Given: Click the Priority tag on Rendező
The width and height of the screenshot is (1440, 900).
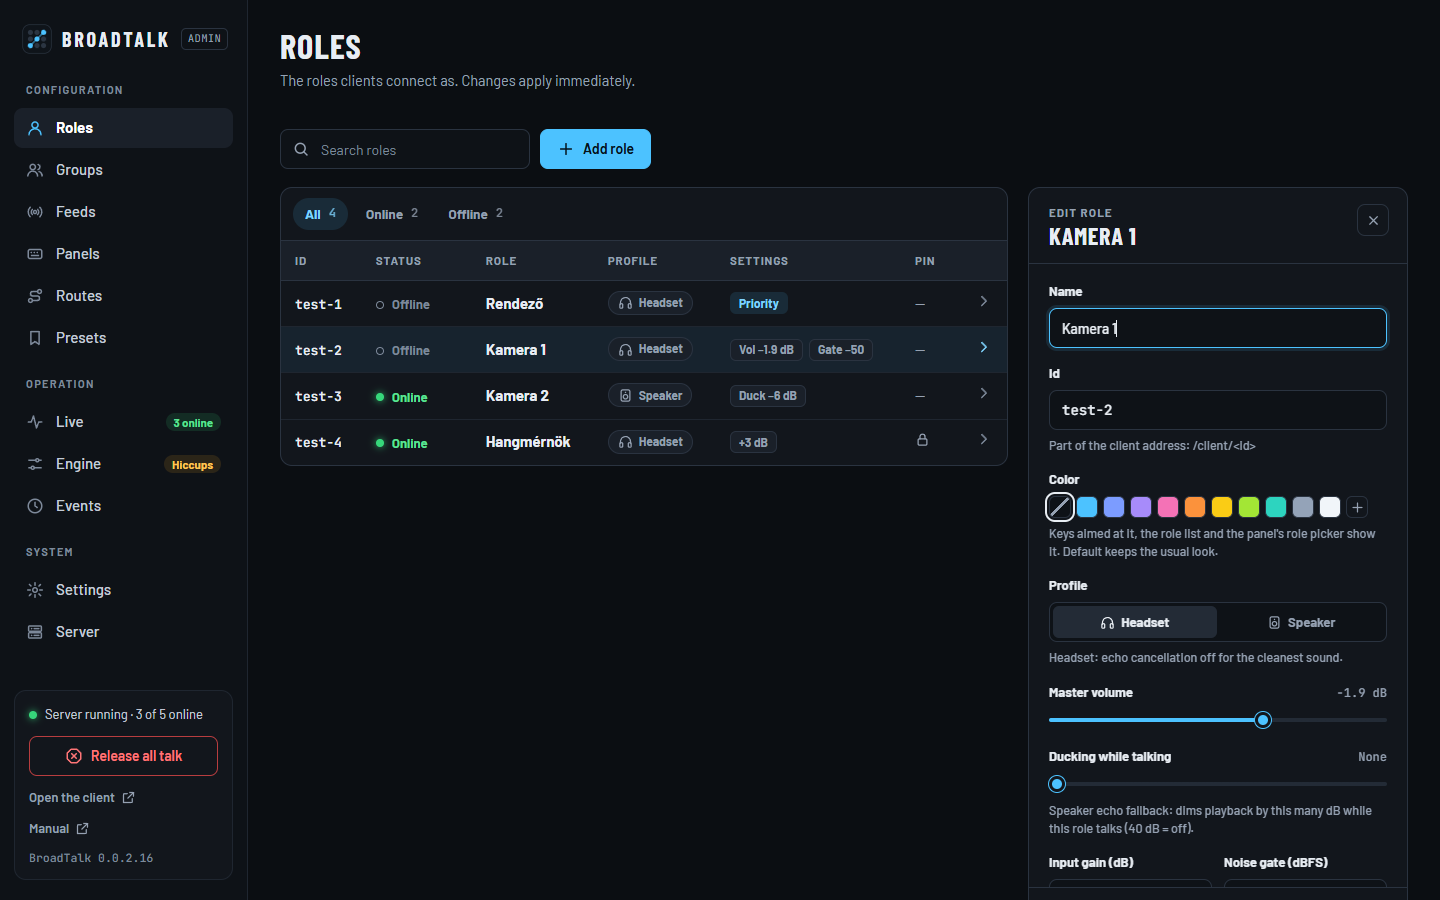Looking at the screenshot, I should click(759, 304).
